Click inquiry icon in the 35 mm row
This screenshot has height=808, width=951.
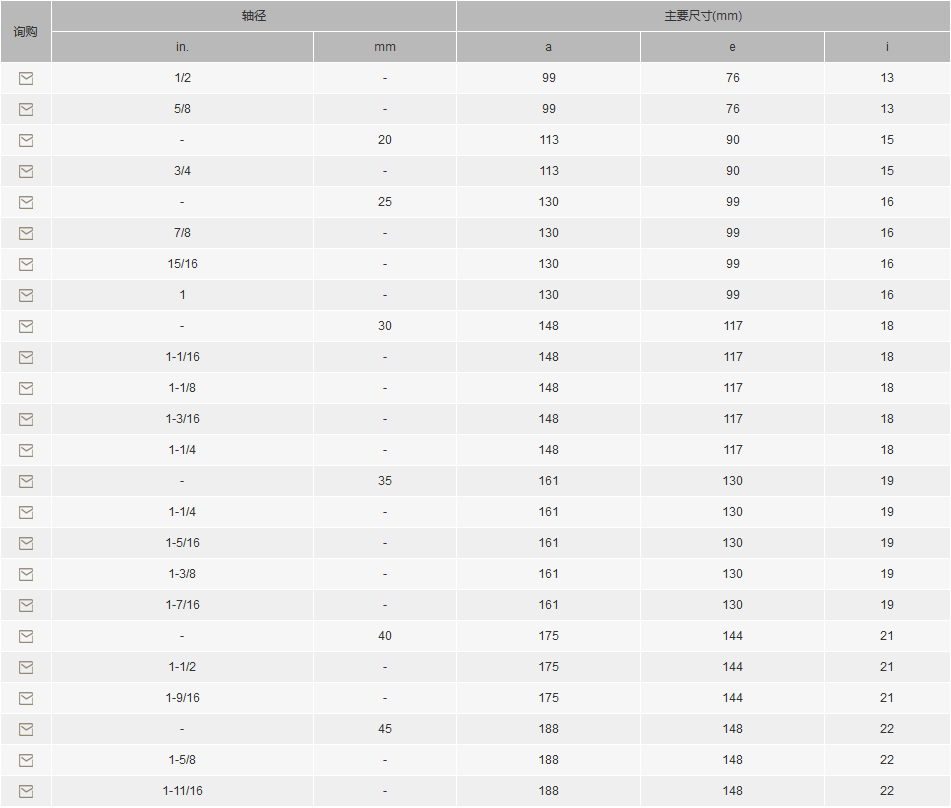pyautogui.click(x=26, y=481)
